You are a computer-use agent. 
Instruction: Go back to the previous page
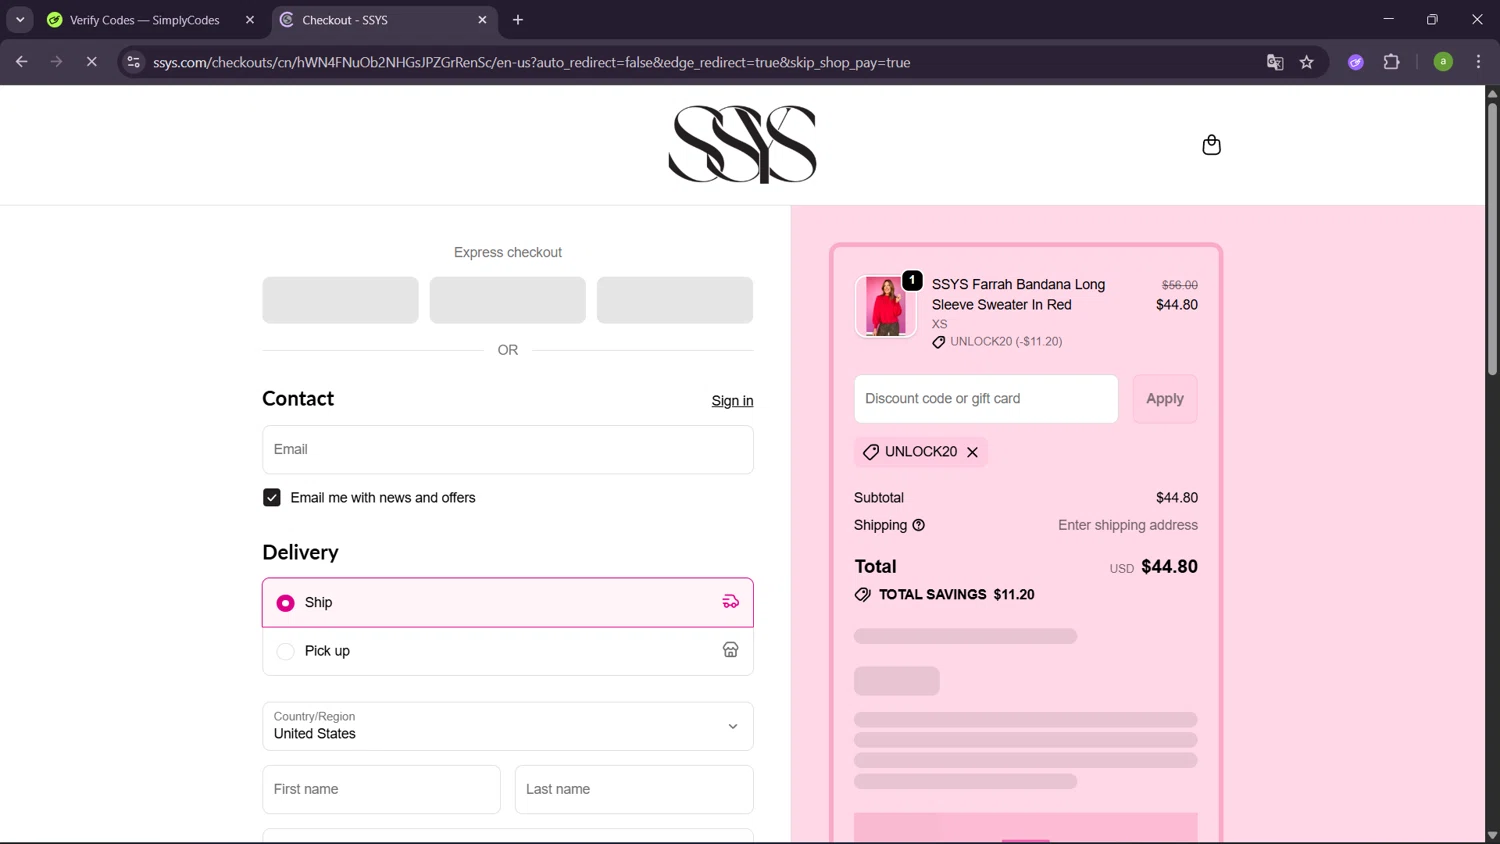pos(22,62)
